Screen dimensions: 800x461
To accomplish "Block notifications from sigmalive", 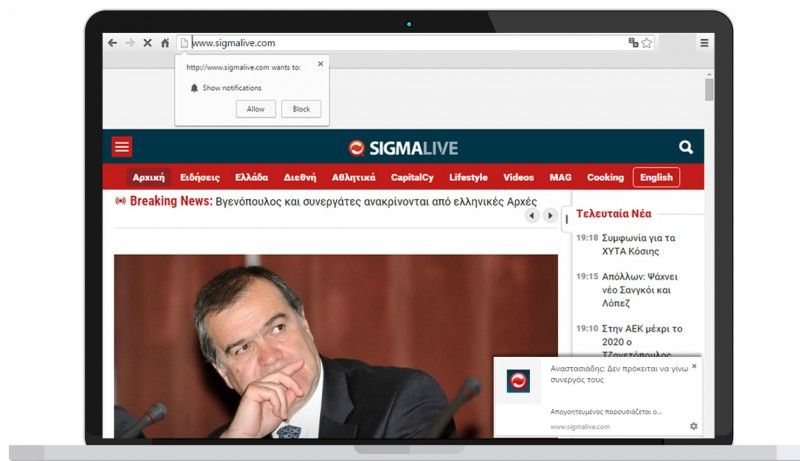I will pos(301,109).
